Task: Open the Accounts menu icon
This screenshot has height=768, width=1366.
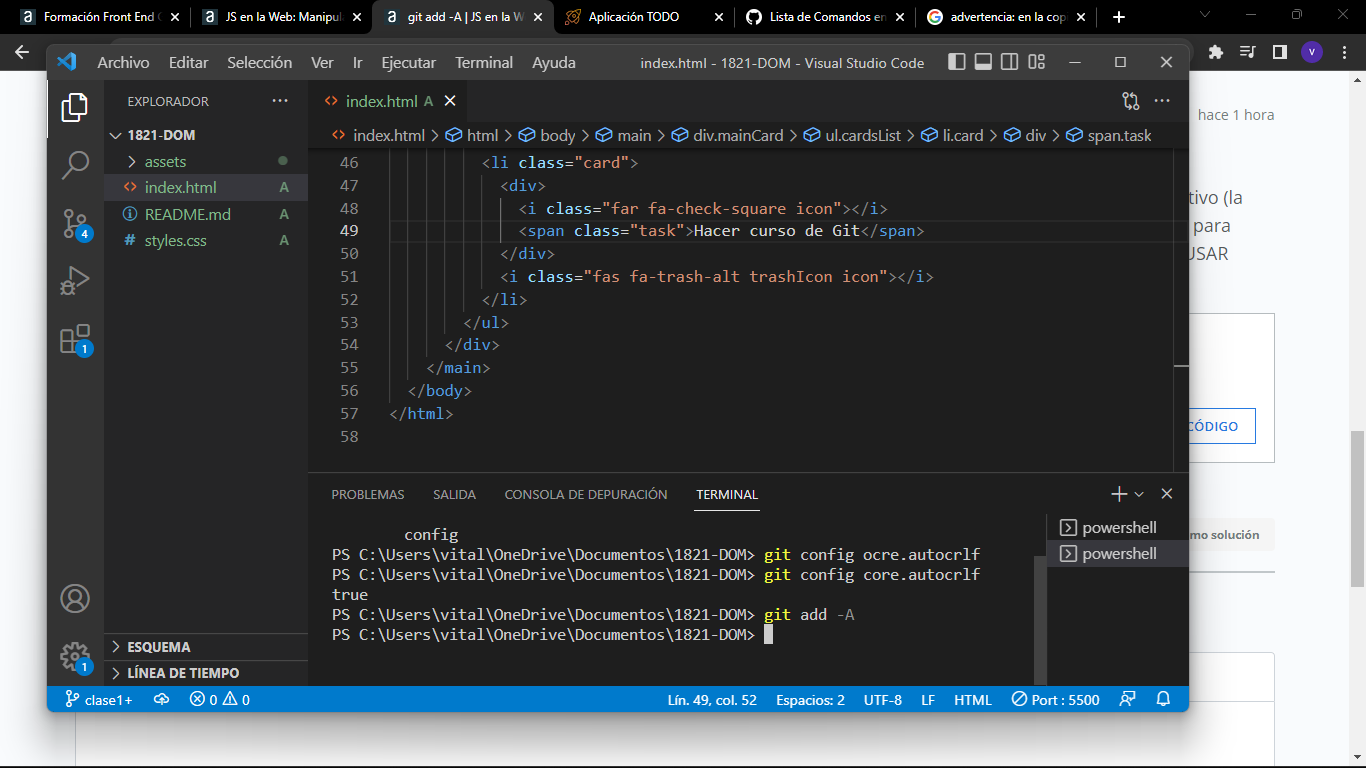Action: pyautogui.click(x=75, y=599)
